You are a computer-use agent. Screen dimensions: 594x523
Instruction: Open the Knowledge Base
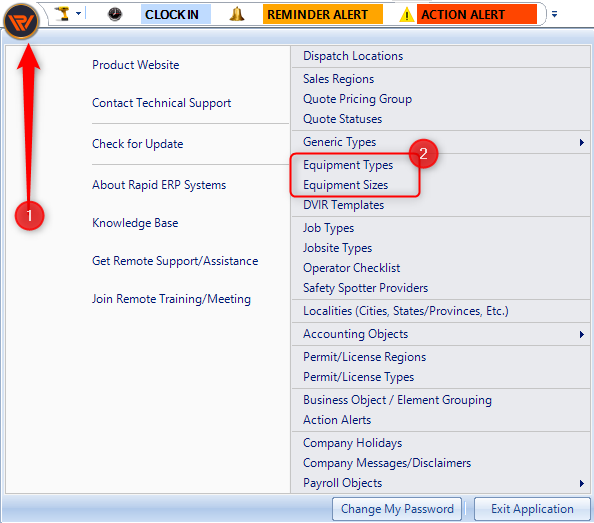click(135, 223)
